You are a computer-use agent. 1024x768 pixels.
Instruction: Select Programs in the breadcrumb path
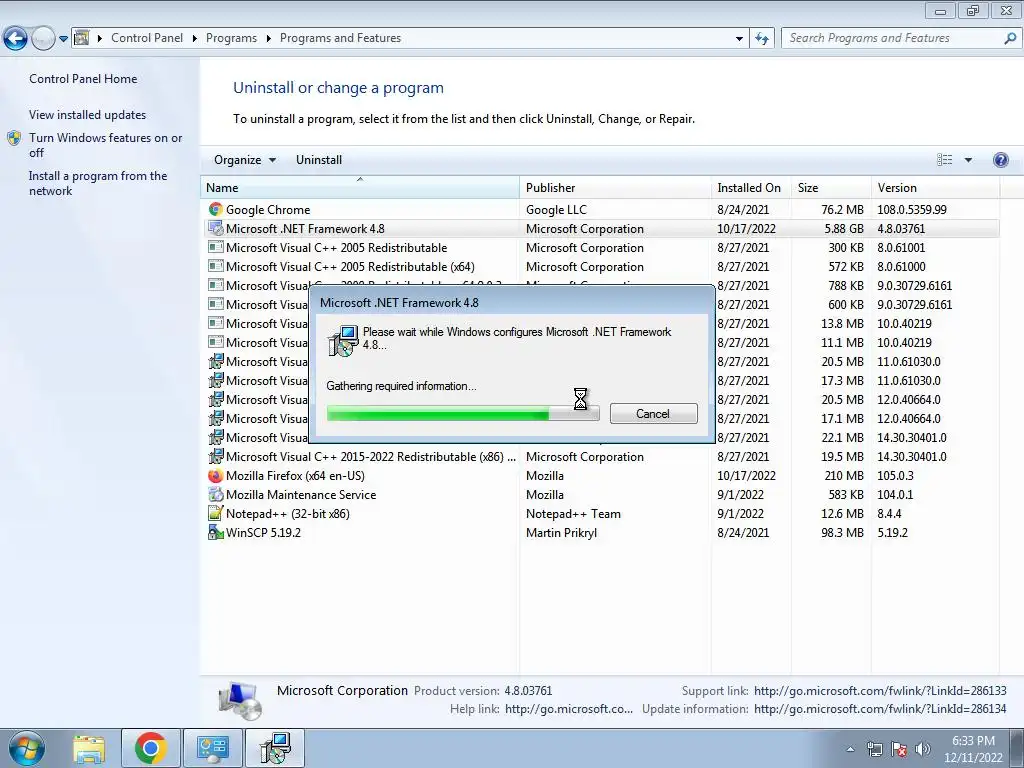pos(231,38)
